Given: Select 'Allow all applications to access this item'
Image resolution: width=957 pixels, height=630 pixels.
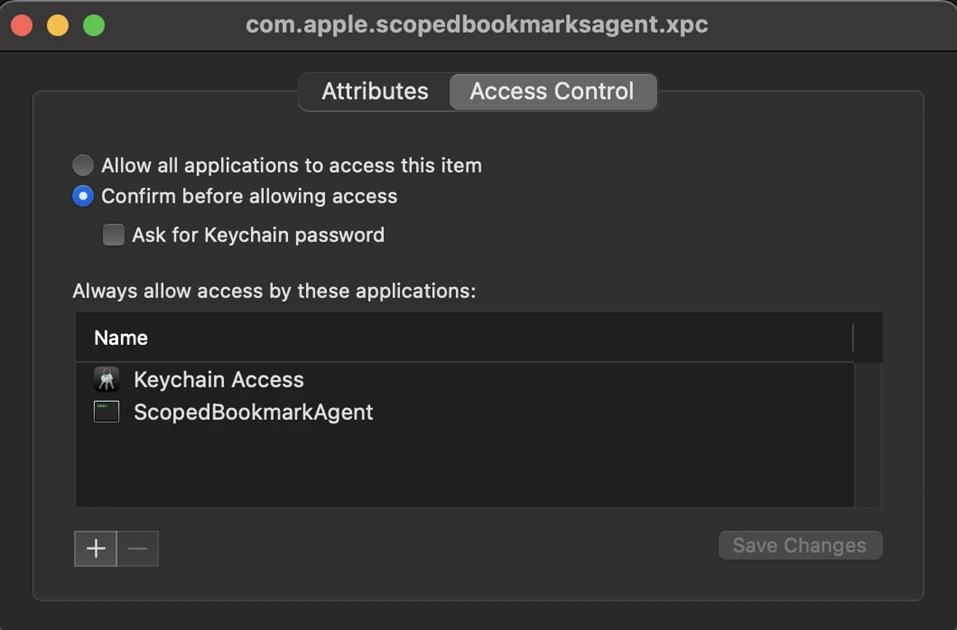Looking at the screenshot, I should pos(83,165).
